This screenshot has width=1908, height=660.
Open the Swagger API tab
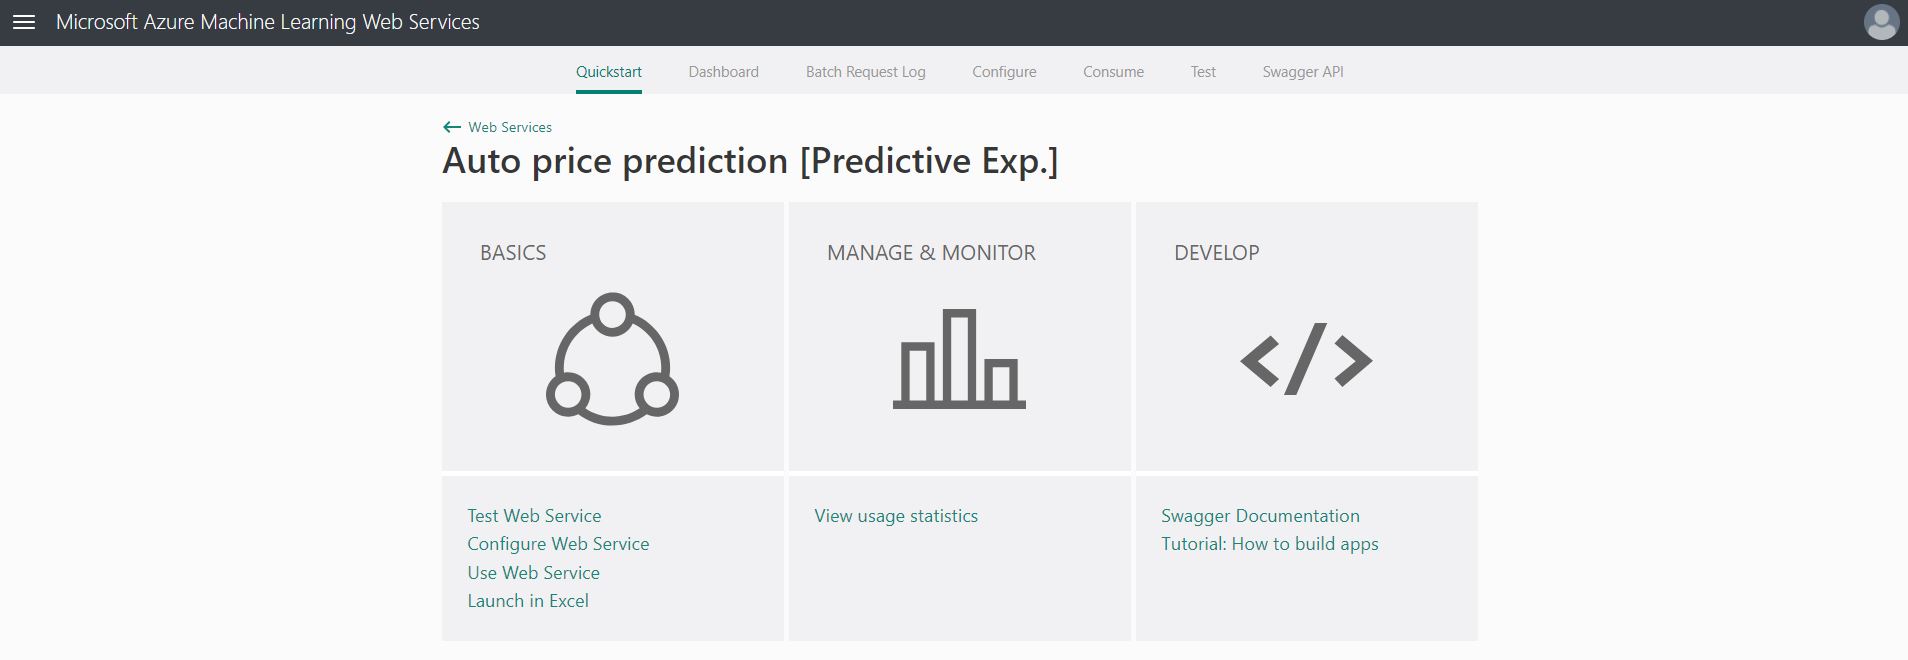(x=1303, y=72)
